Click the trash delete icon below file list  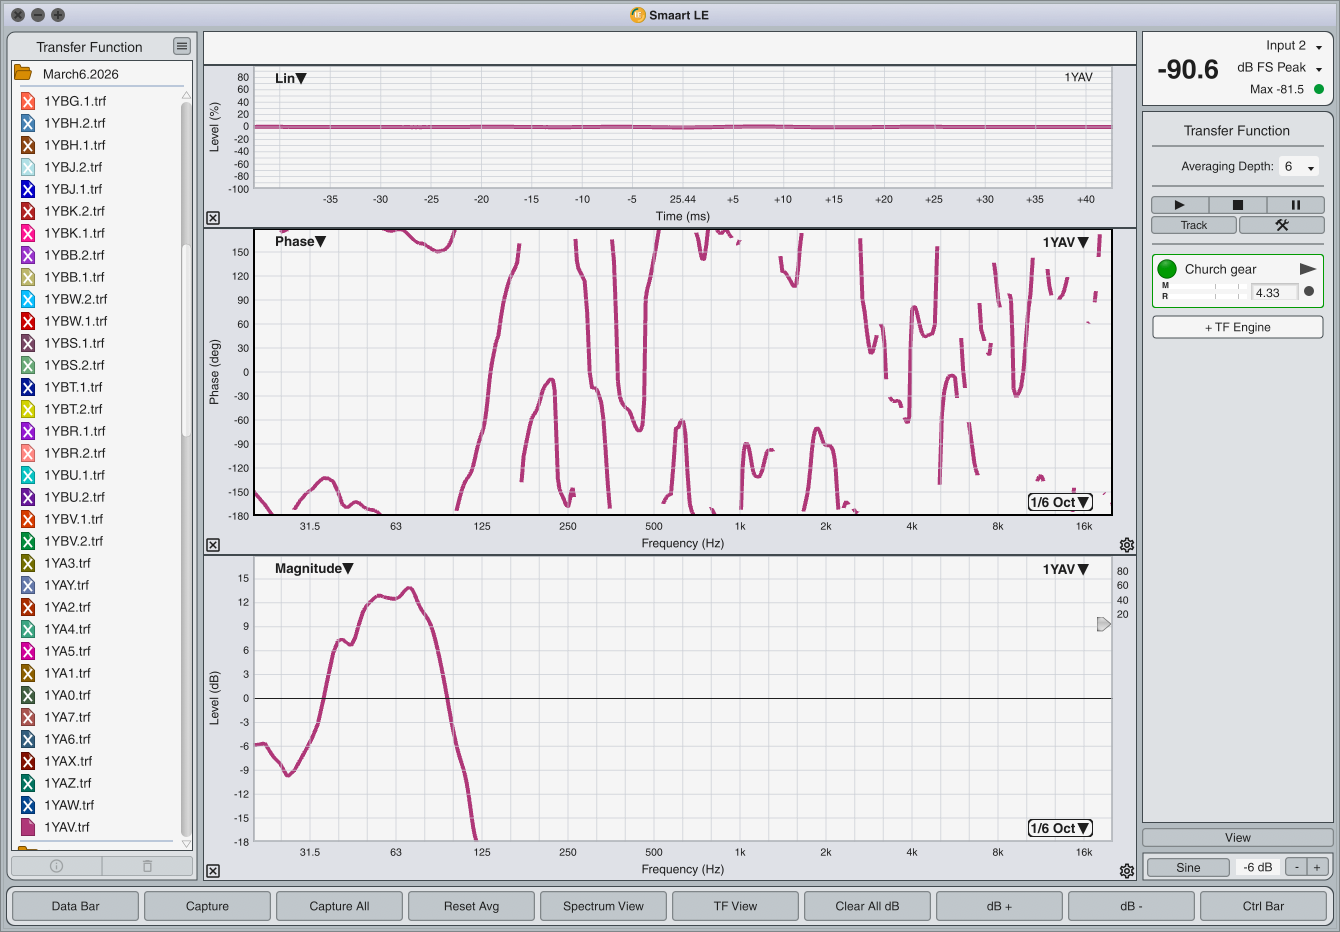point(147,866)
